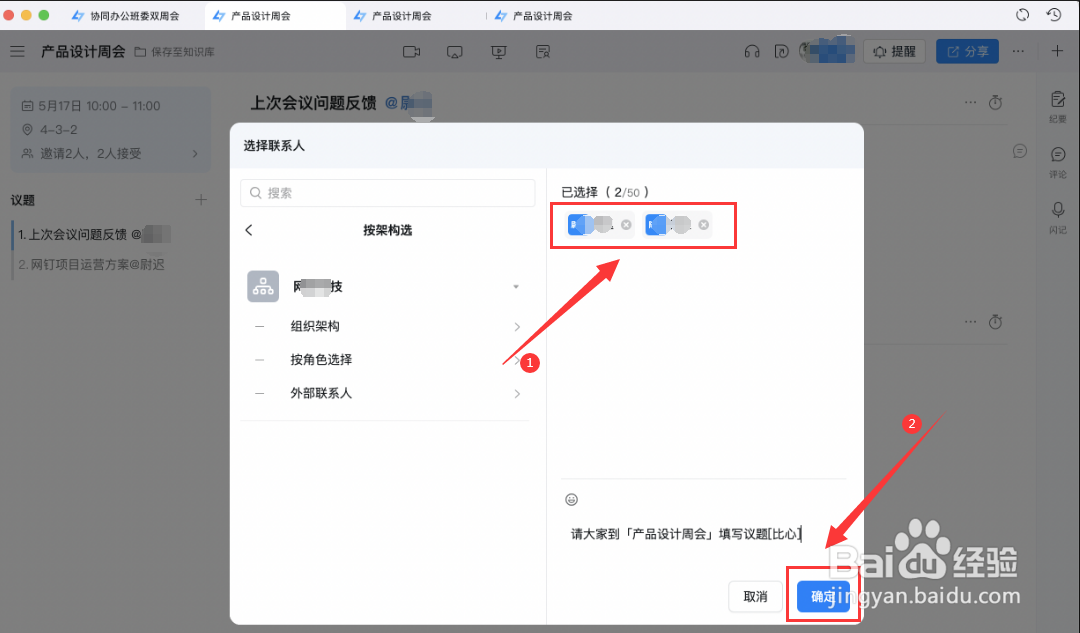Click the 已选择 (2/50) label
Viewport: 1080px width, 633px height.
point(605,192)
